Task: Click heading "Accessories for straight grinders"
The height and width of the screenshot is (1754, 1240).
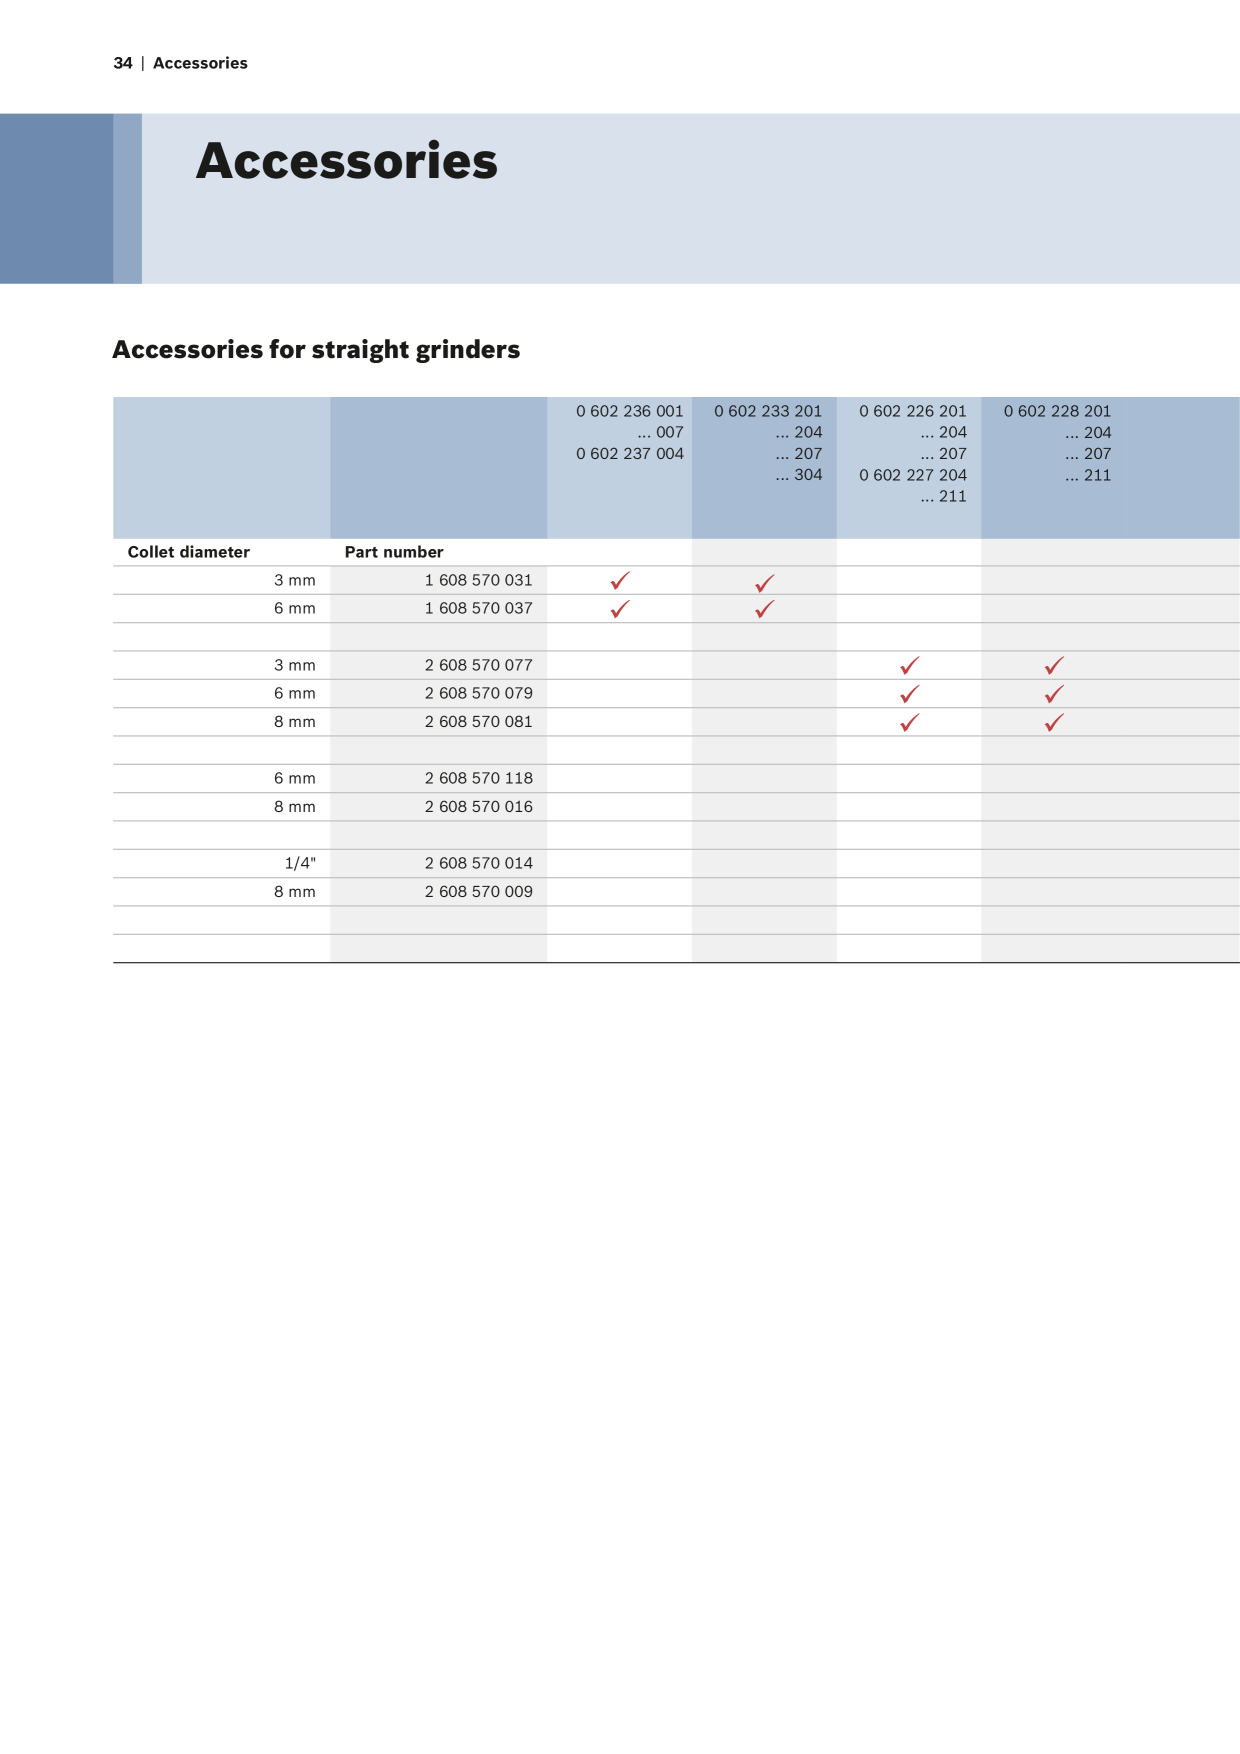Action: click(316, 350)
